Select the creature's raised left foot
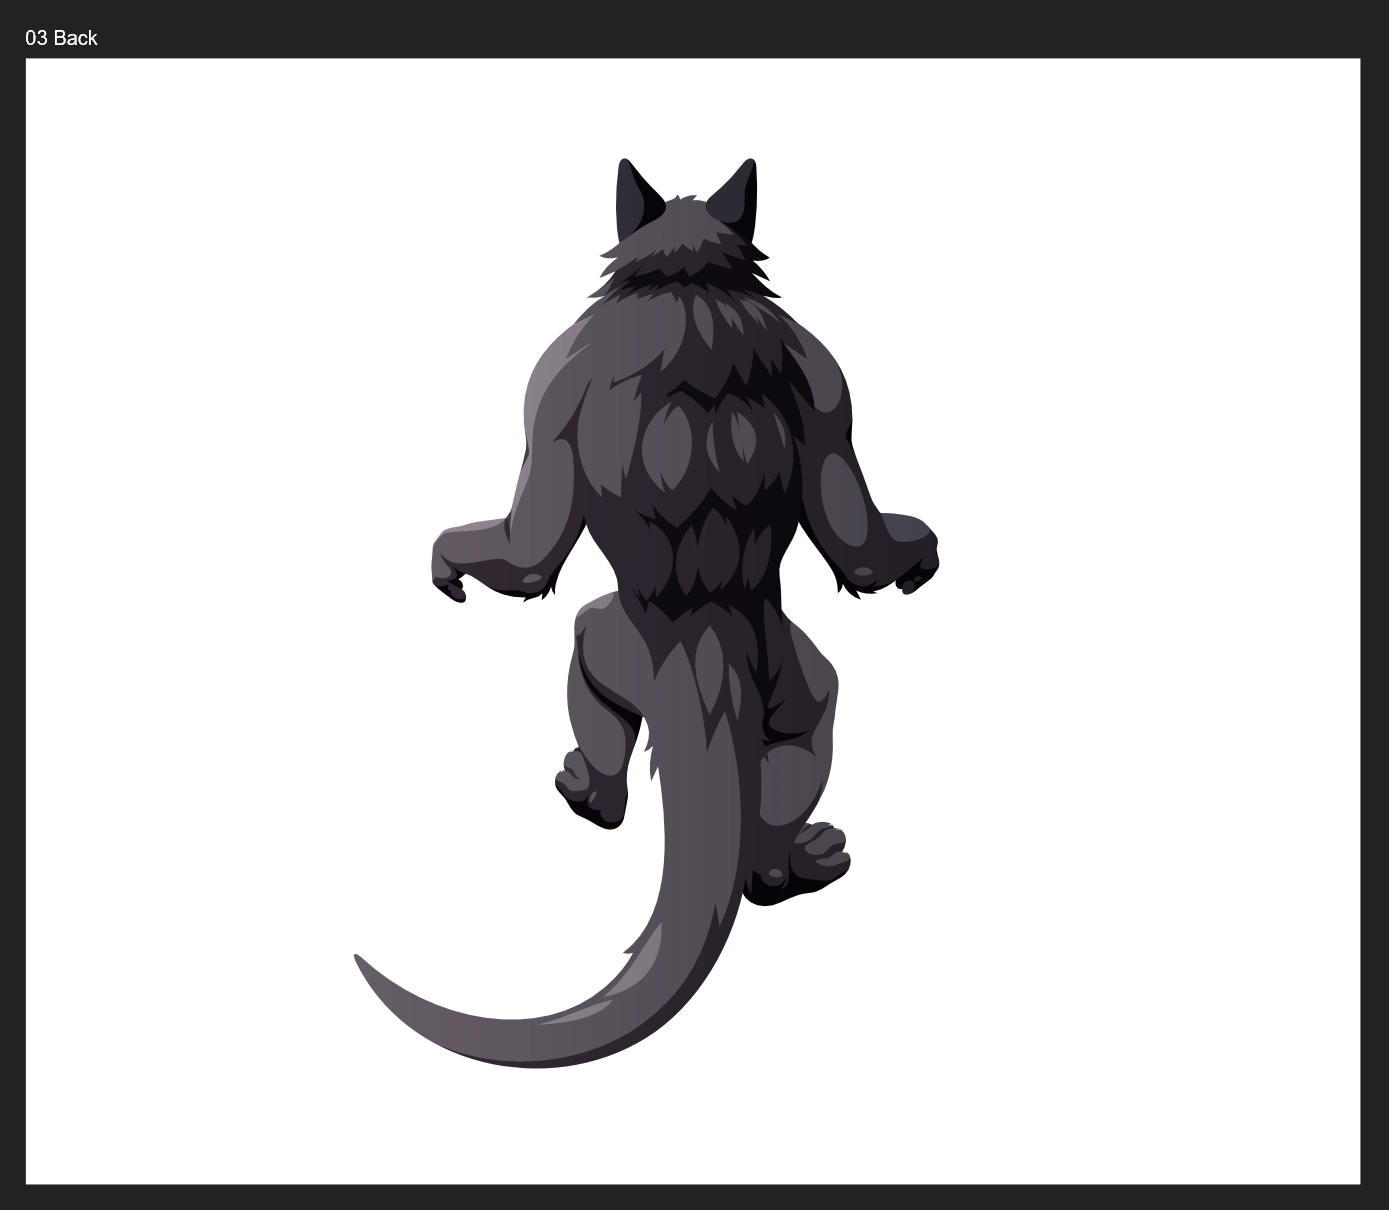Image resolution: width=1389 pixels, height=1210 pixels. 590,790
